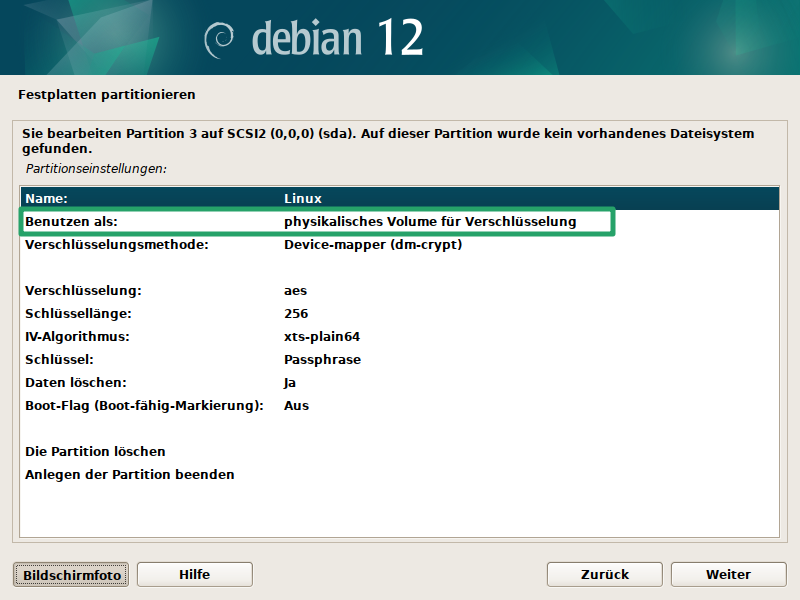The image size is (800, 600).
Task: Choose 'Anlegen der Partition beenden'
Action: click(129, 475)
